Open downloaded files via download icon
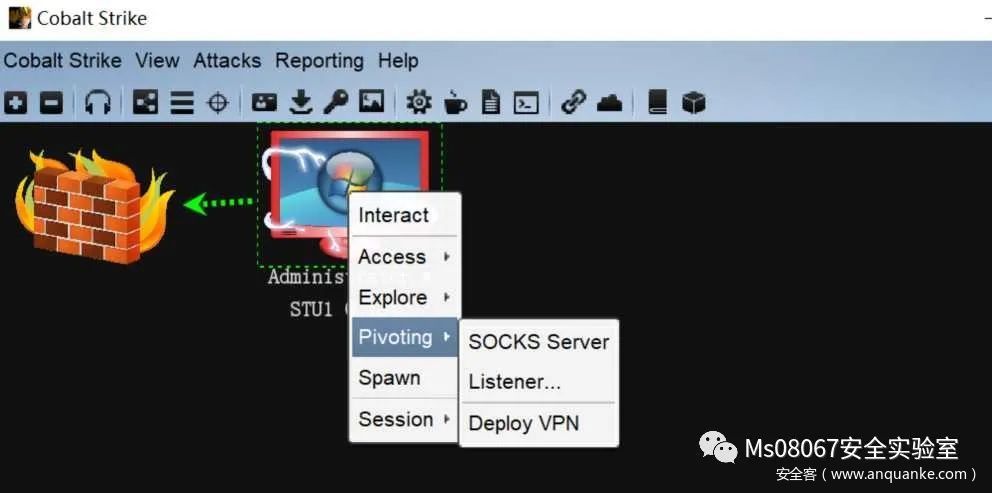992x493 pixels. pyautogui.click(x=301, y=102)
